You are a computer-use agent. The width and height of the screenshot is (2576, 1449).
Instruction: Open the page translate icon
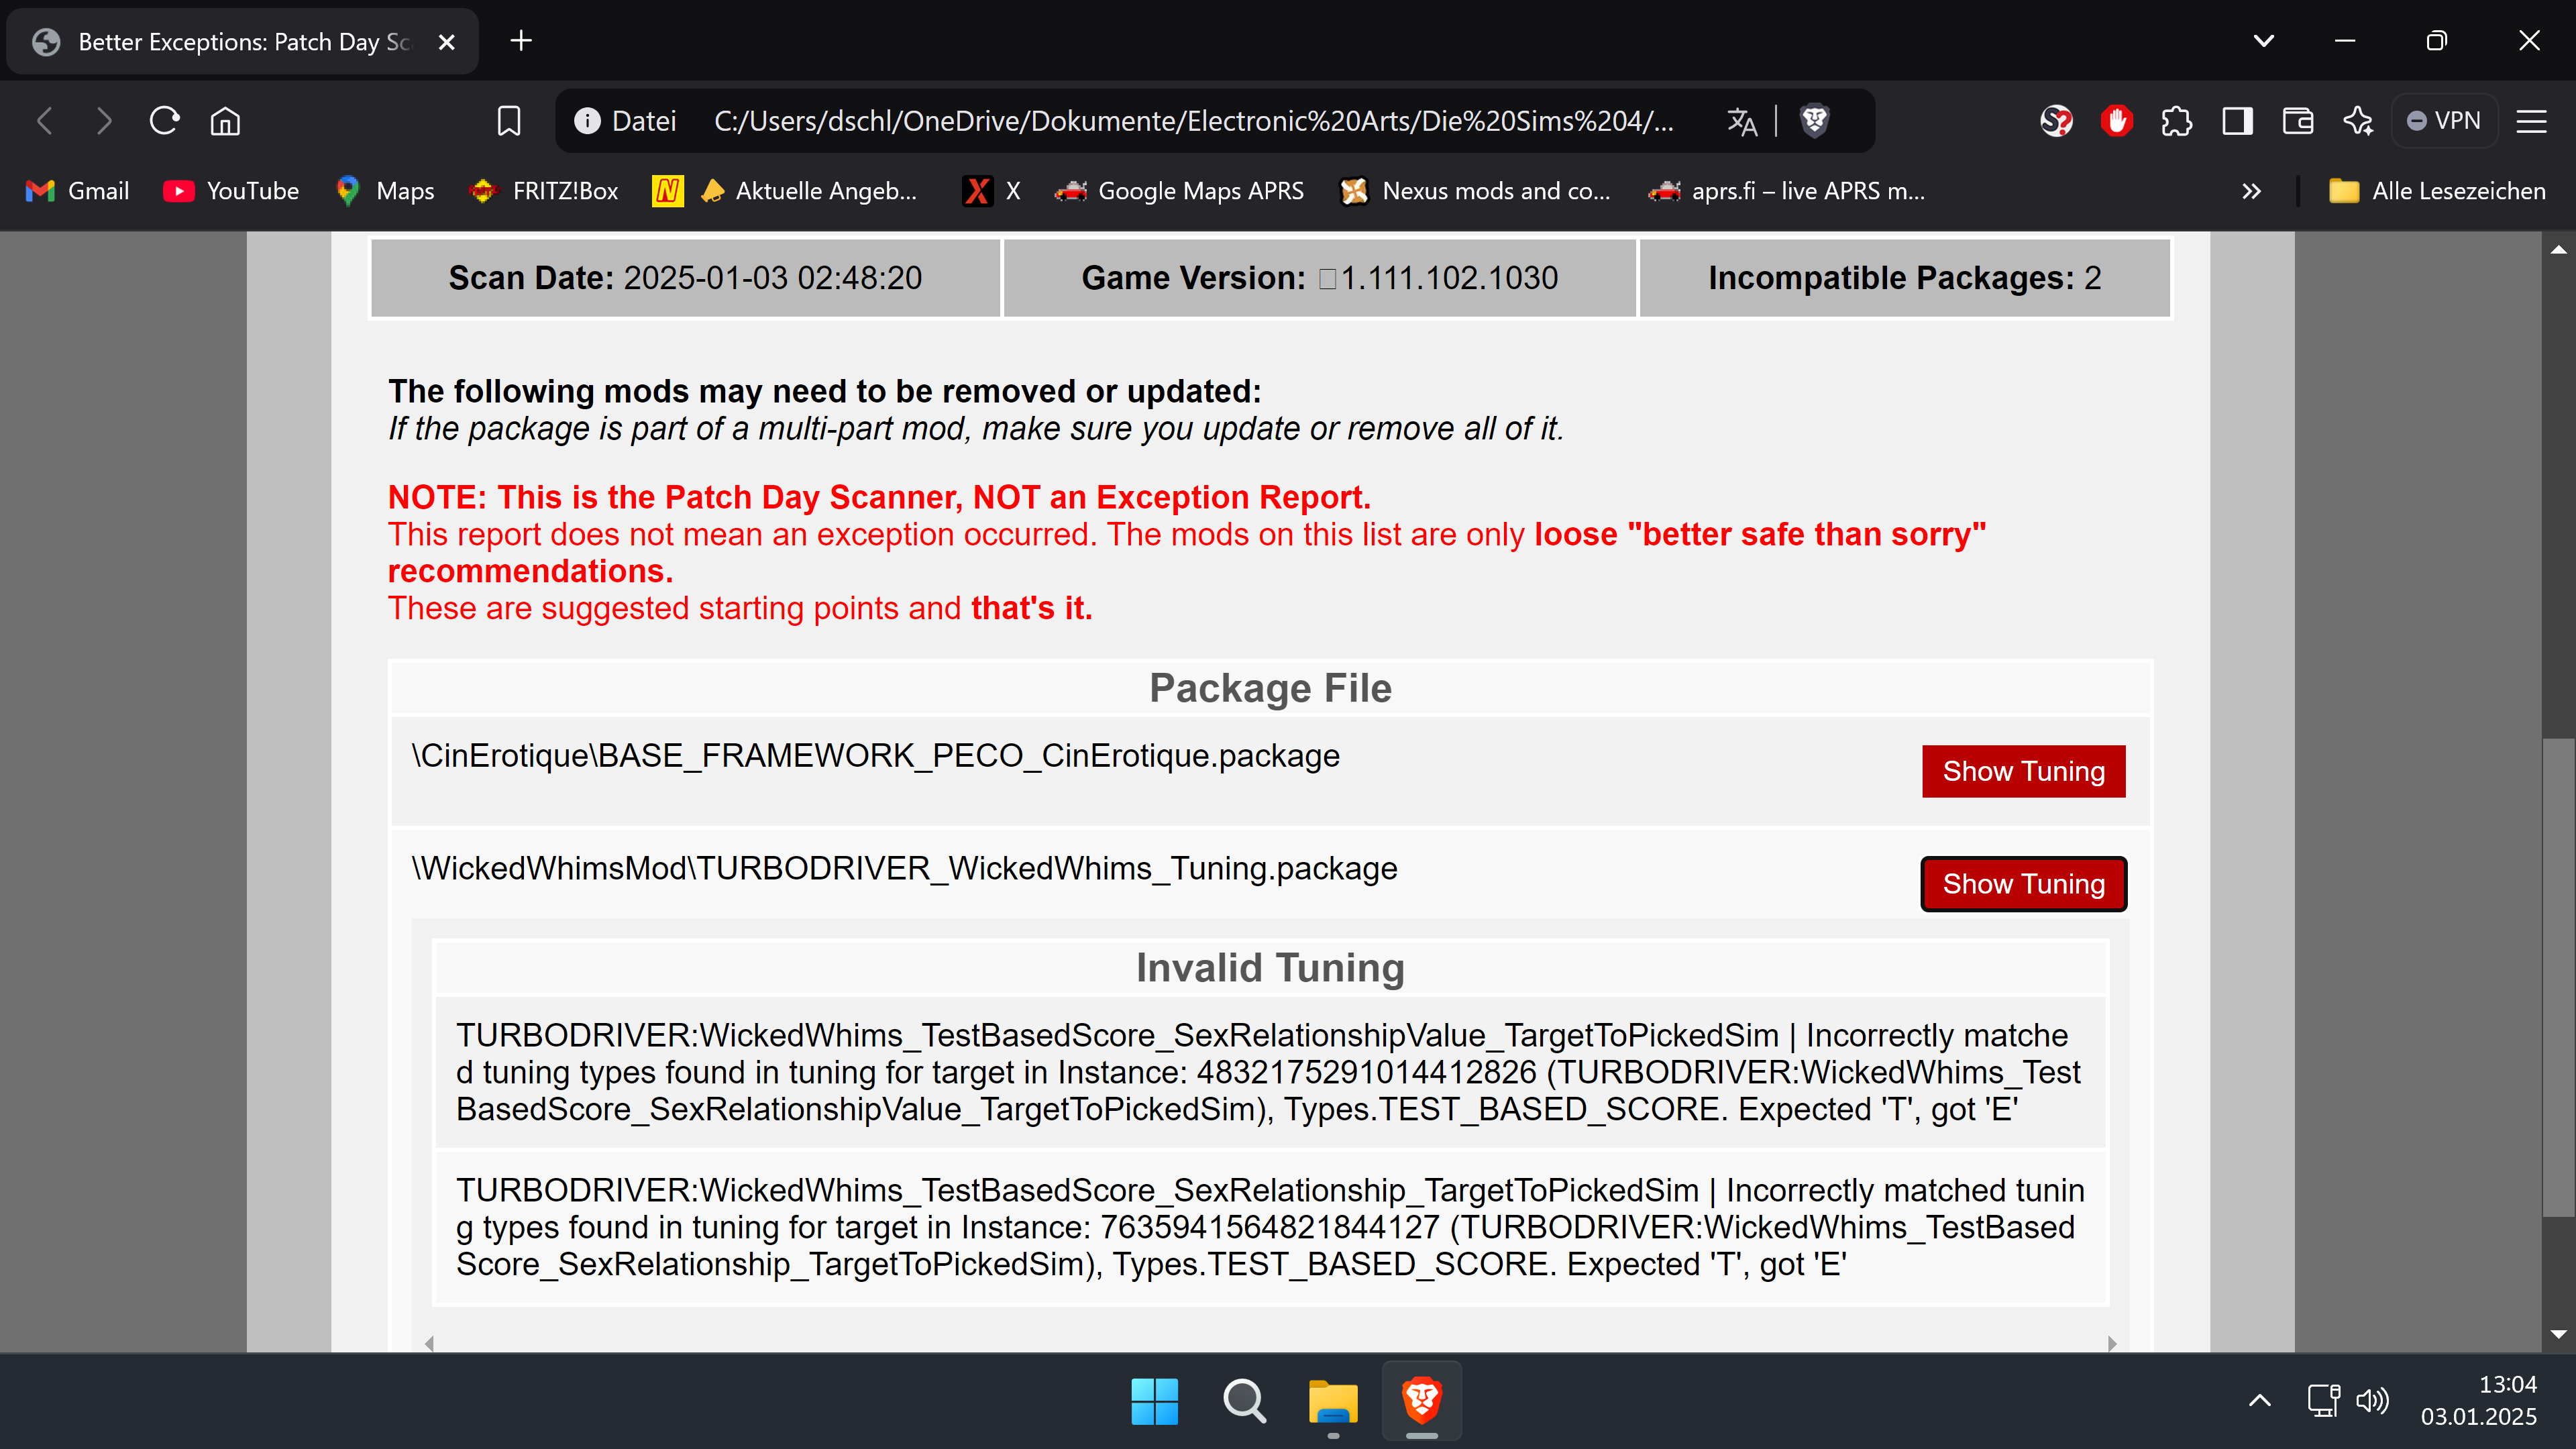(1742, 120)
